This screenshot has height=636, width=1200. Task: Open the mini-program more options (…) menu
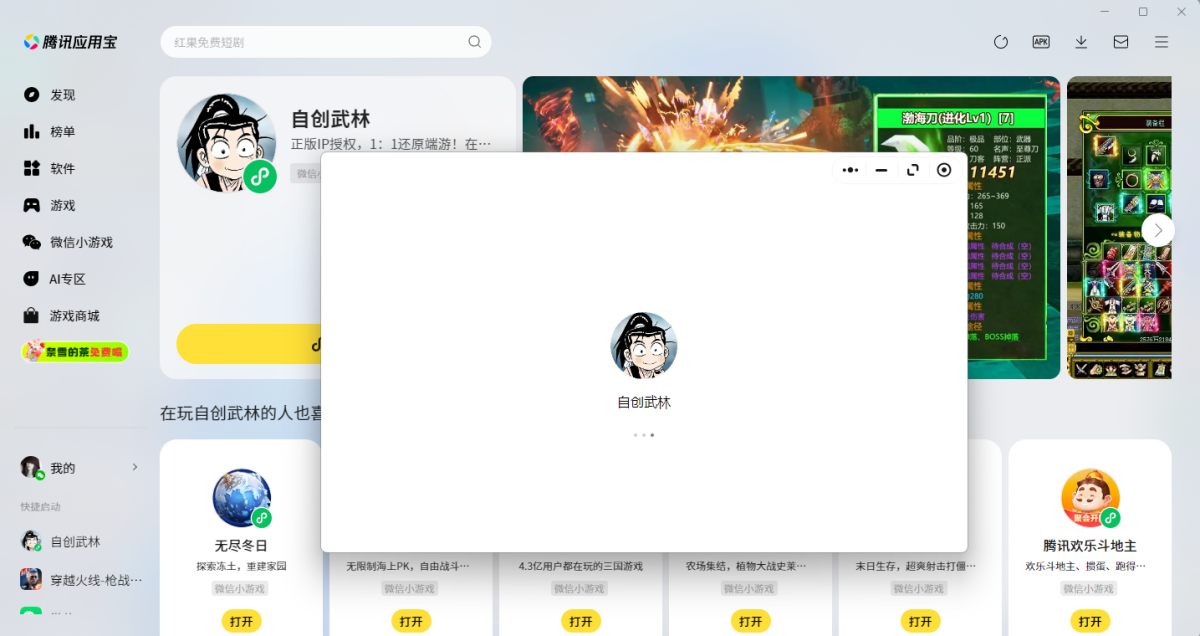(850, 170)
